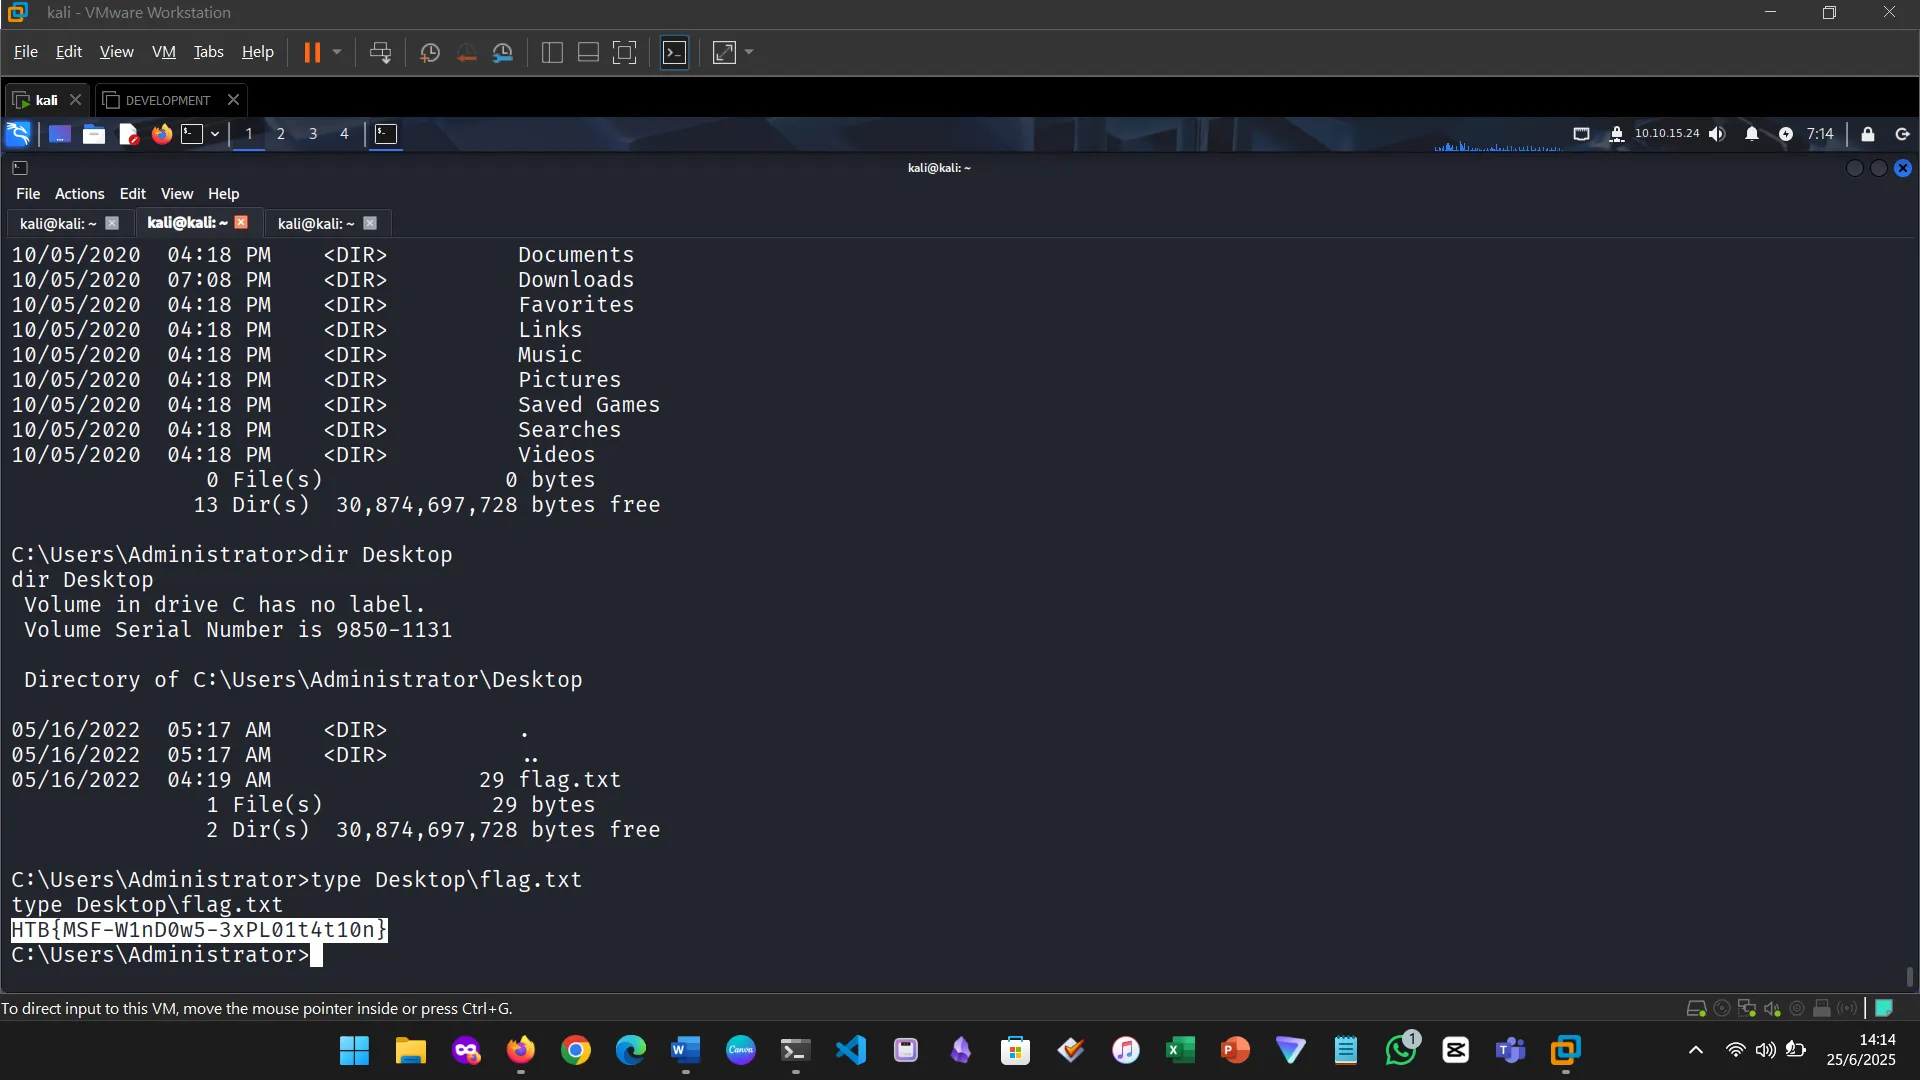
Task: Expand the power options dropdown arrow
Action: pyautogui.click(x=337, y=53)
